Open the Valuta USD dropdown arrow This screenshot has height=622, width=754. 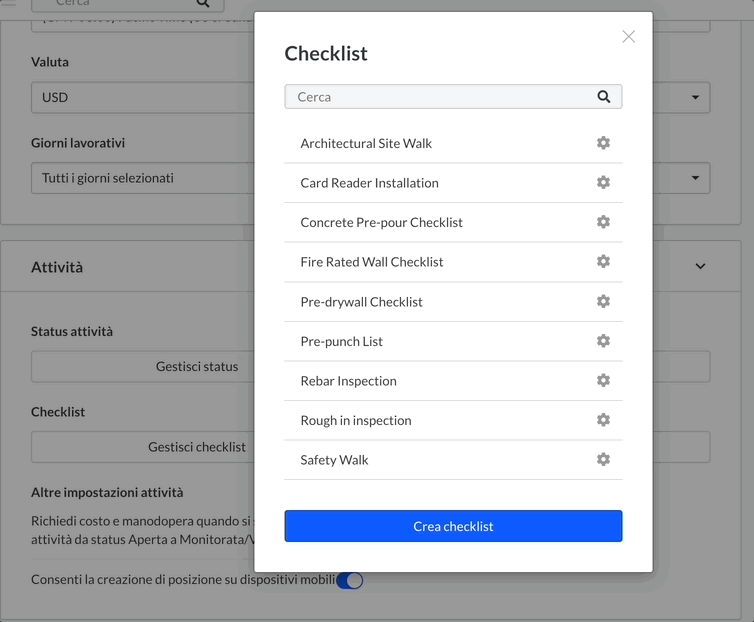695,97
